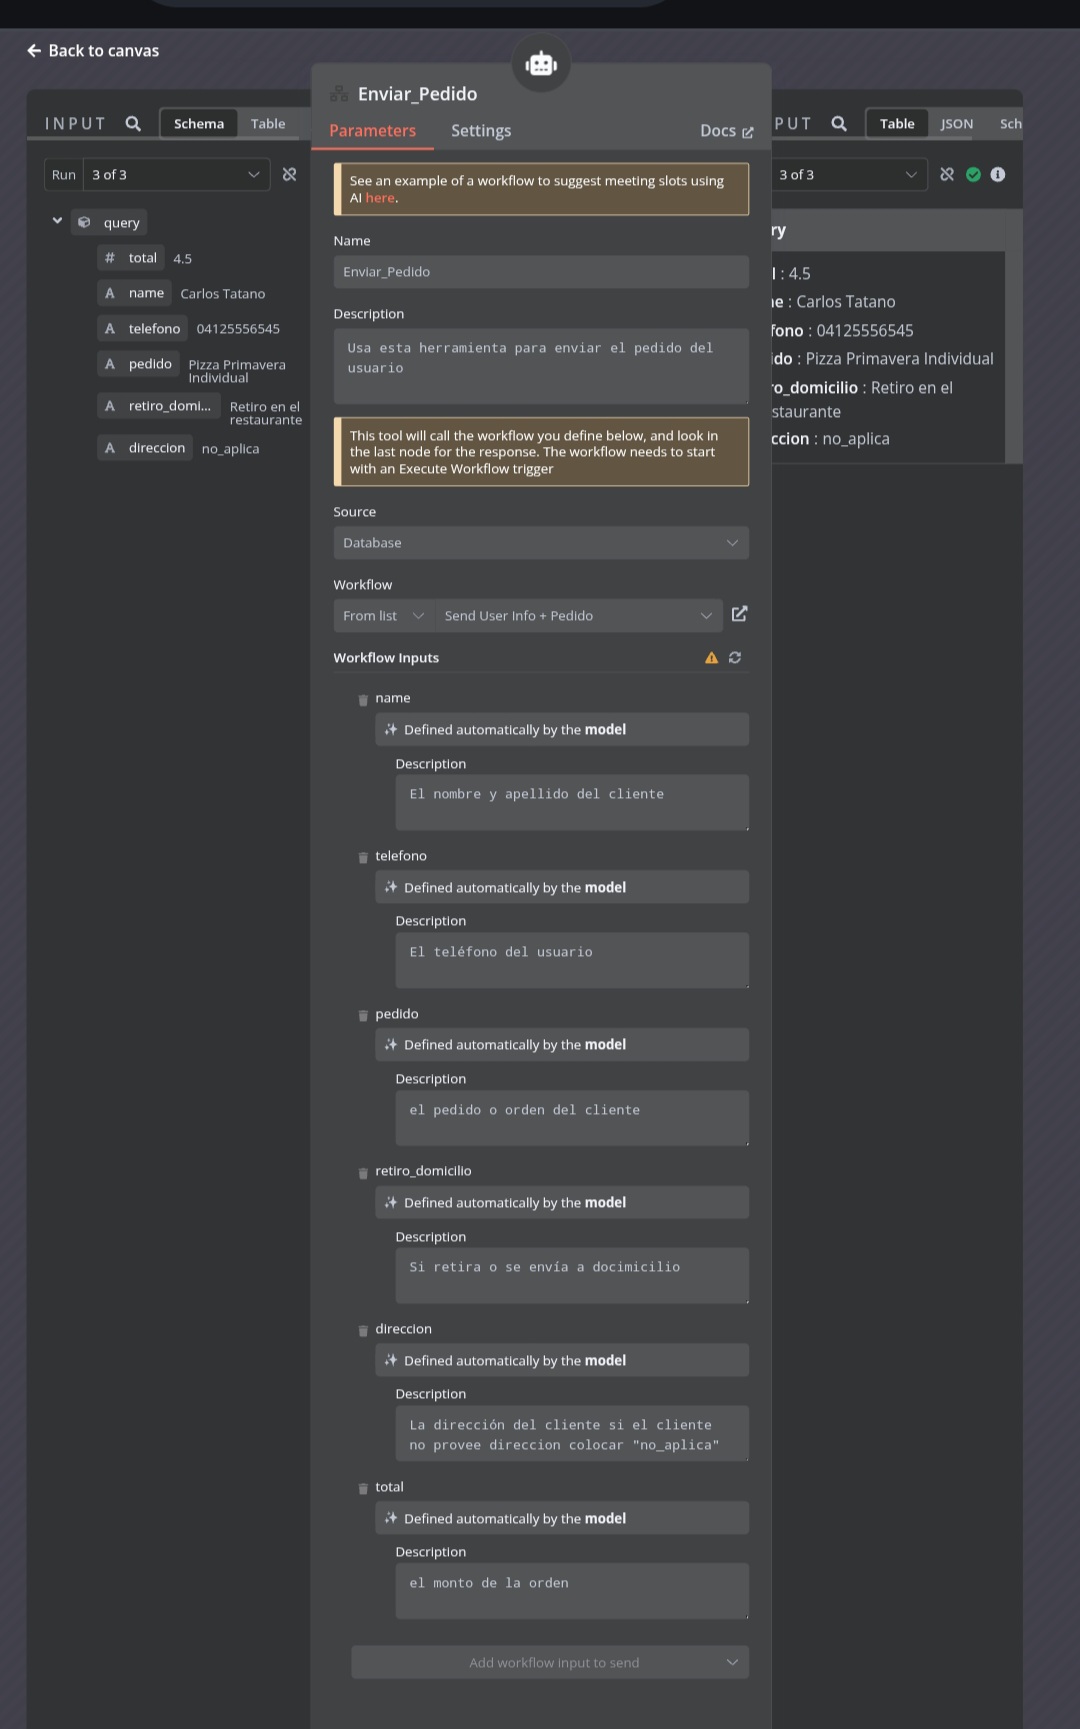
Task: Open the INPUT Run selector showing 3 of 3
Action: click(176, 174)
